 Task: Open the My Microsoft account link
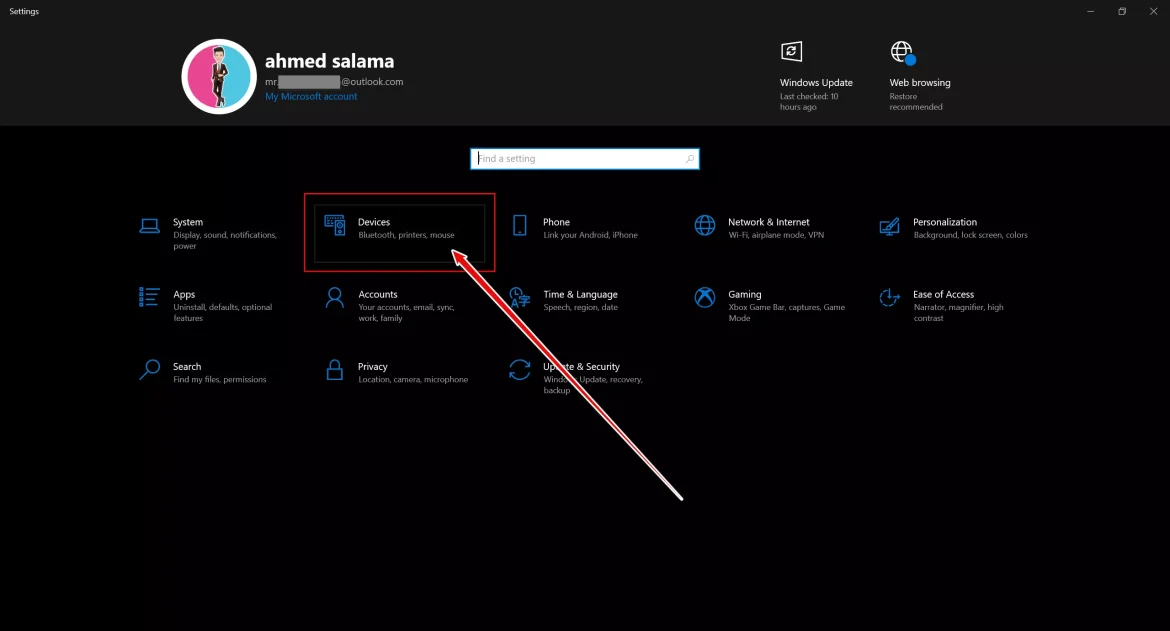(x=311, y=96)
